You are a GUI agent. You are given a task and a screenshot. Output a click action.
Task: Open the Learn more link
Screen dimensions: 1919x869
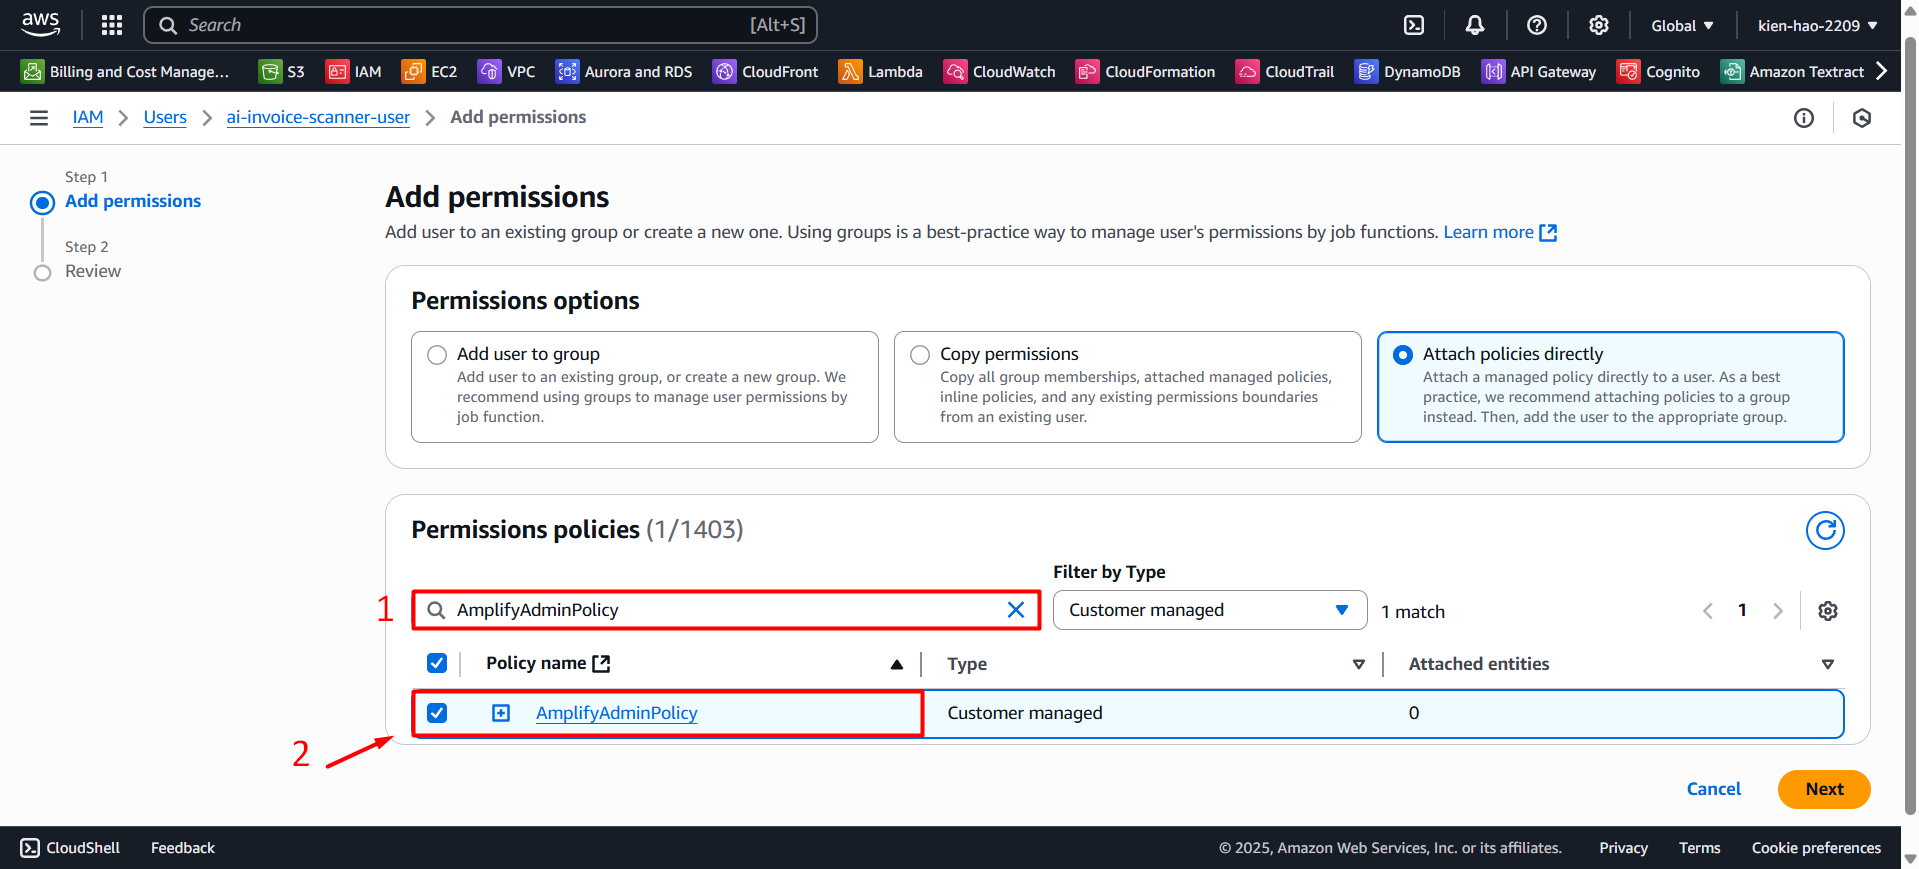[x=1500, y=232]
